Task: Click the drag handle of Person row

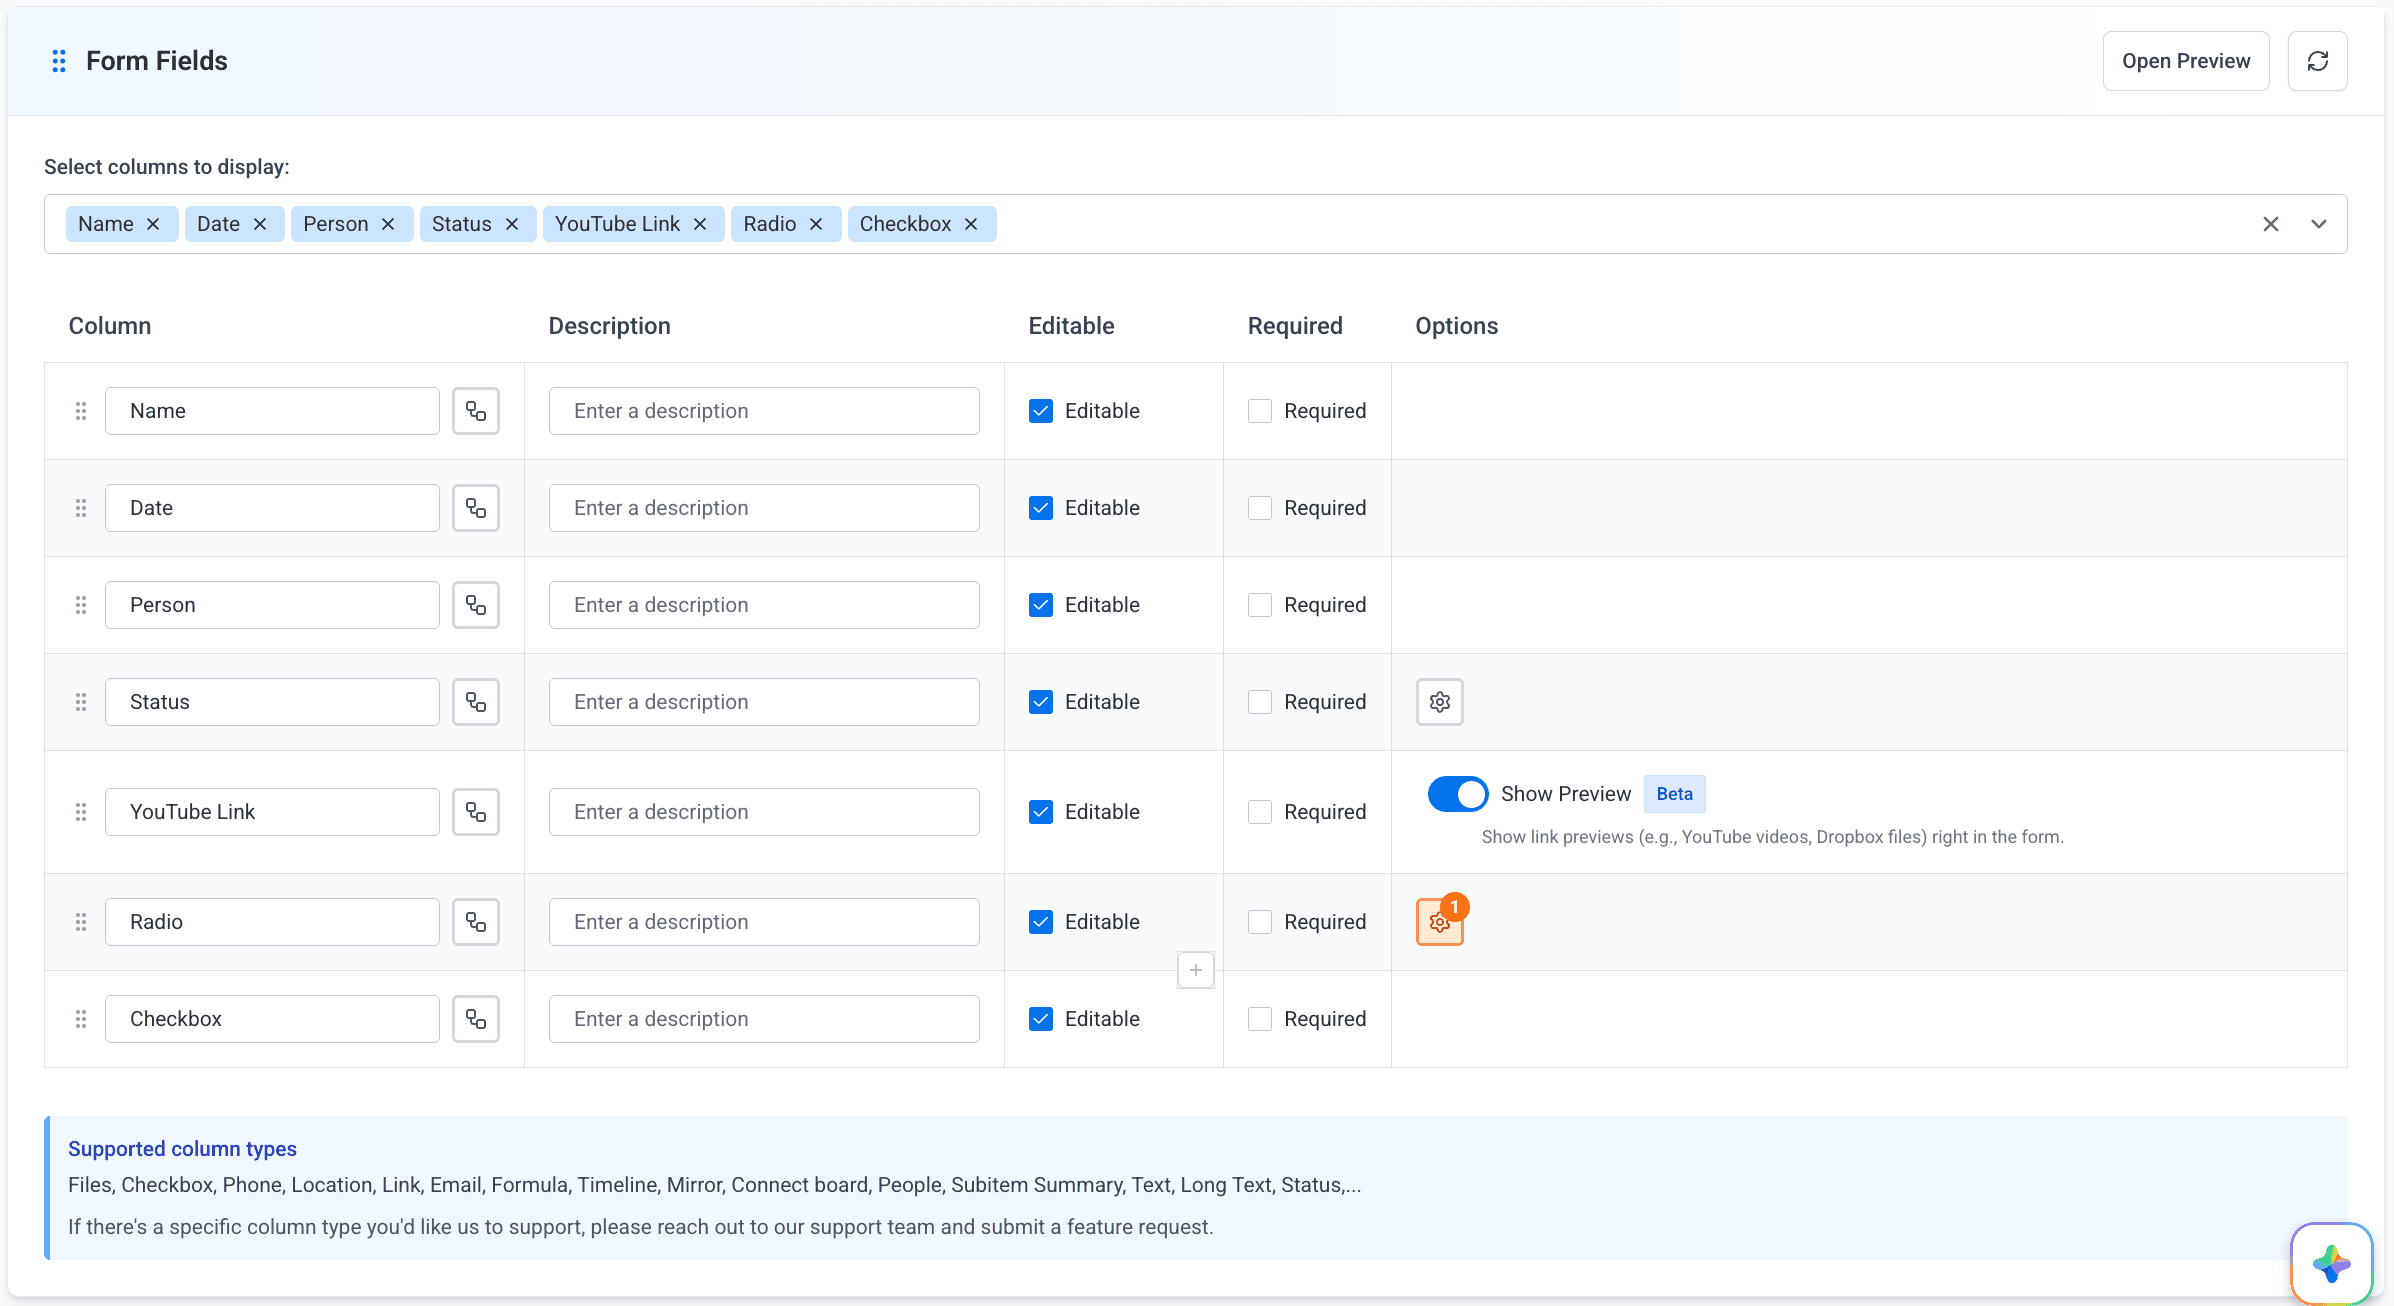Action: coord(81,605)
